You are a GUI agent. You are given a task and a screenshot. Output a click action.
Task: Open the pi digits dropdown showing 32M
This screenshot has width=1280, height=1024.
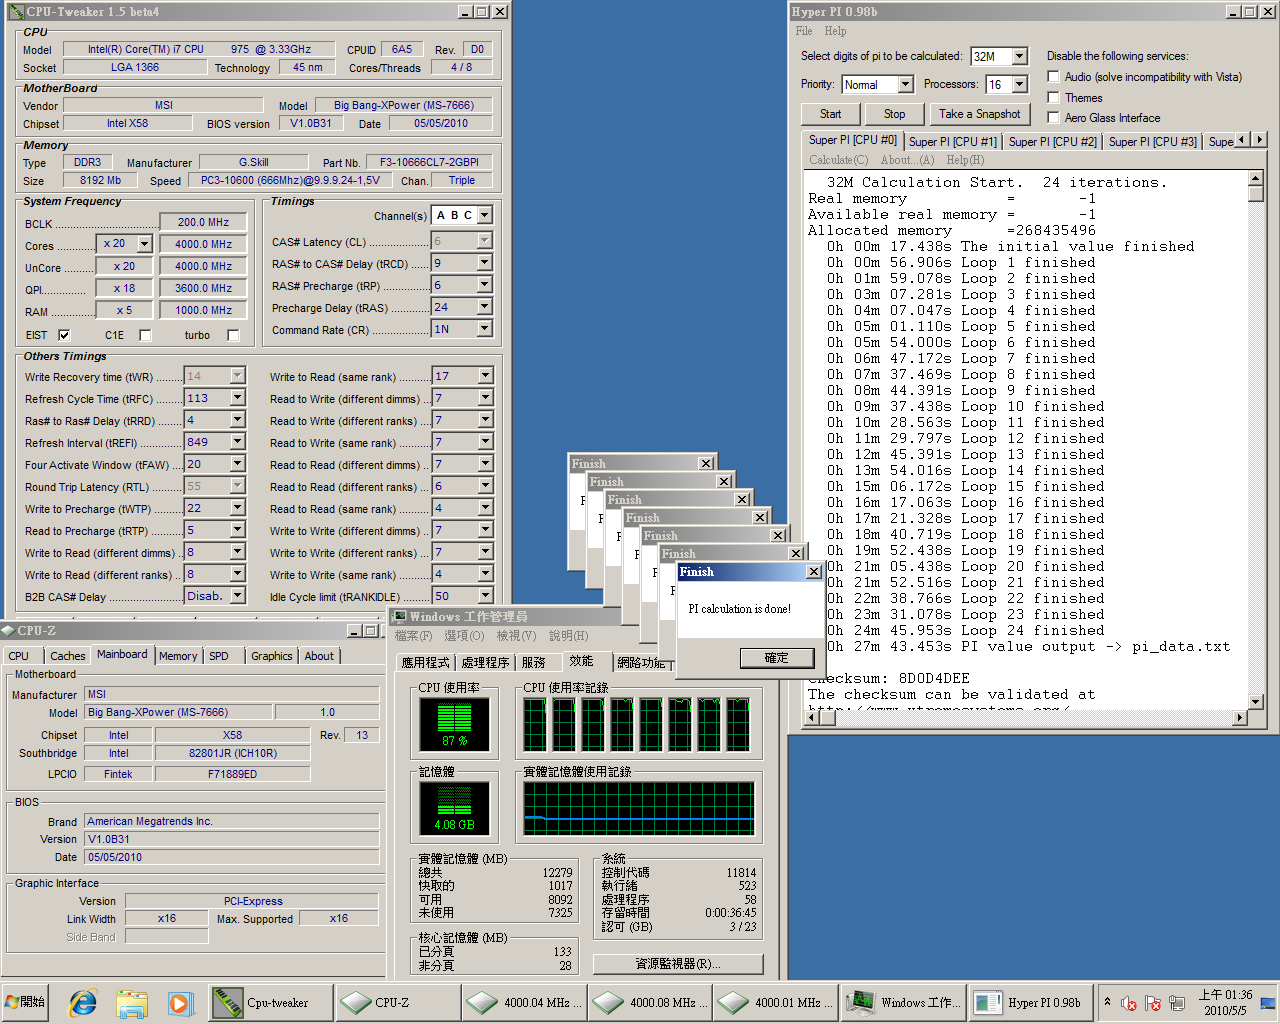(x=1019, y=57)
